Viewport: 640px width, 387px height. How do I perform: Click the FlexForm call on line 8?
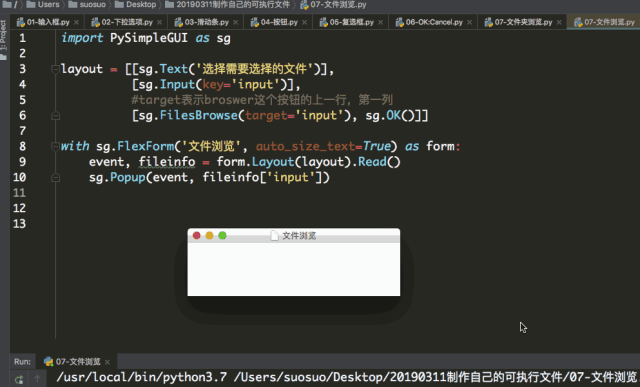(146, 146)
